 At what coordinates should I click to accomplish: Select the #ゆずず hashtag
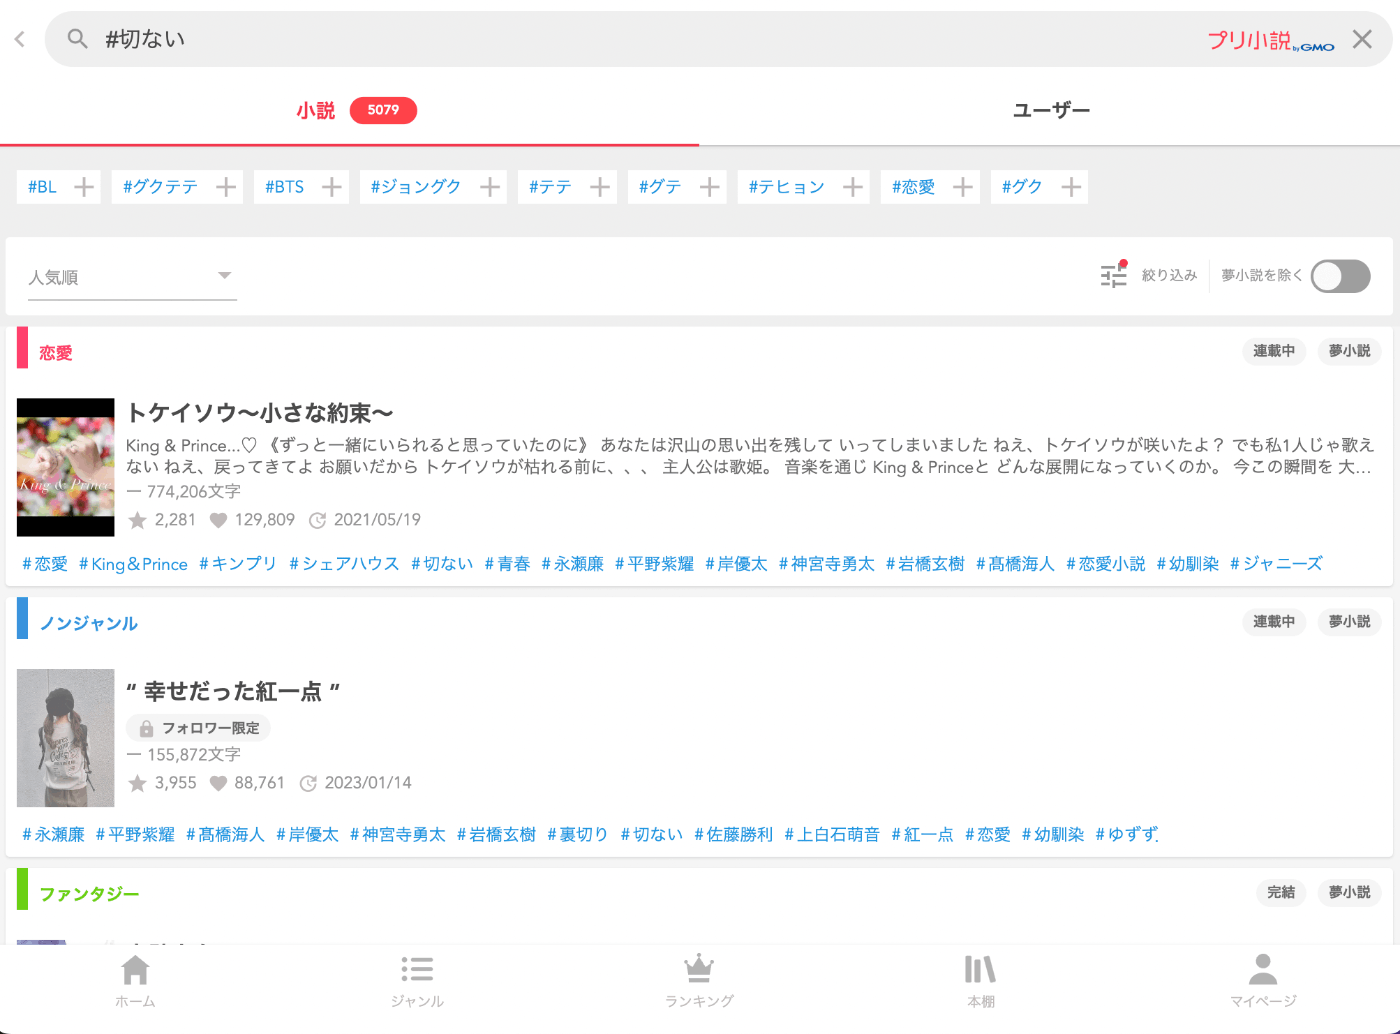[1127, 834]
